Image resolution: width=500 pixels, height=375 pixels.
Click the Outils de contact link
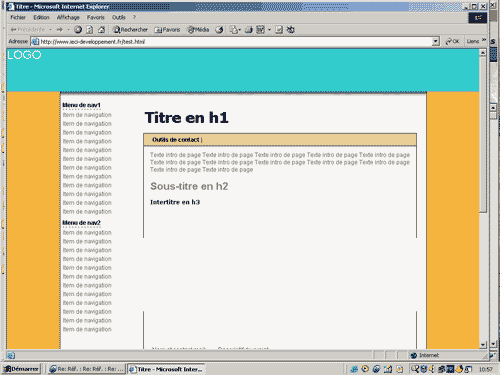click(x=176, y=140)
